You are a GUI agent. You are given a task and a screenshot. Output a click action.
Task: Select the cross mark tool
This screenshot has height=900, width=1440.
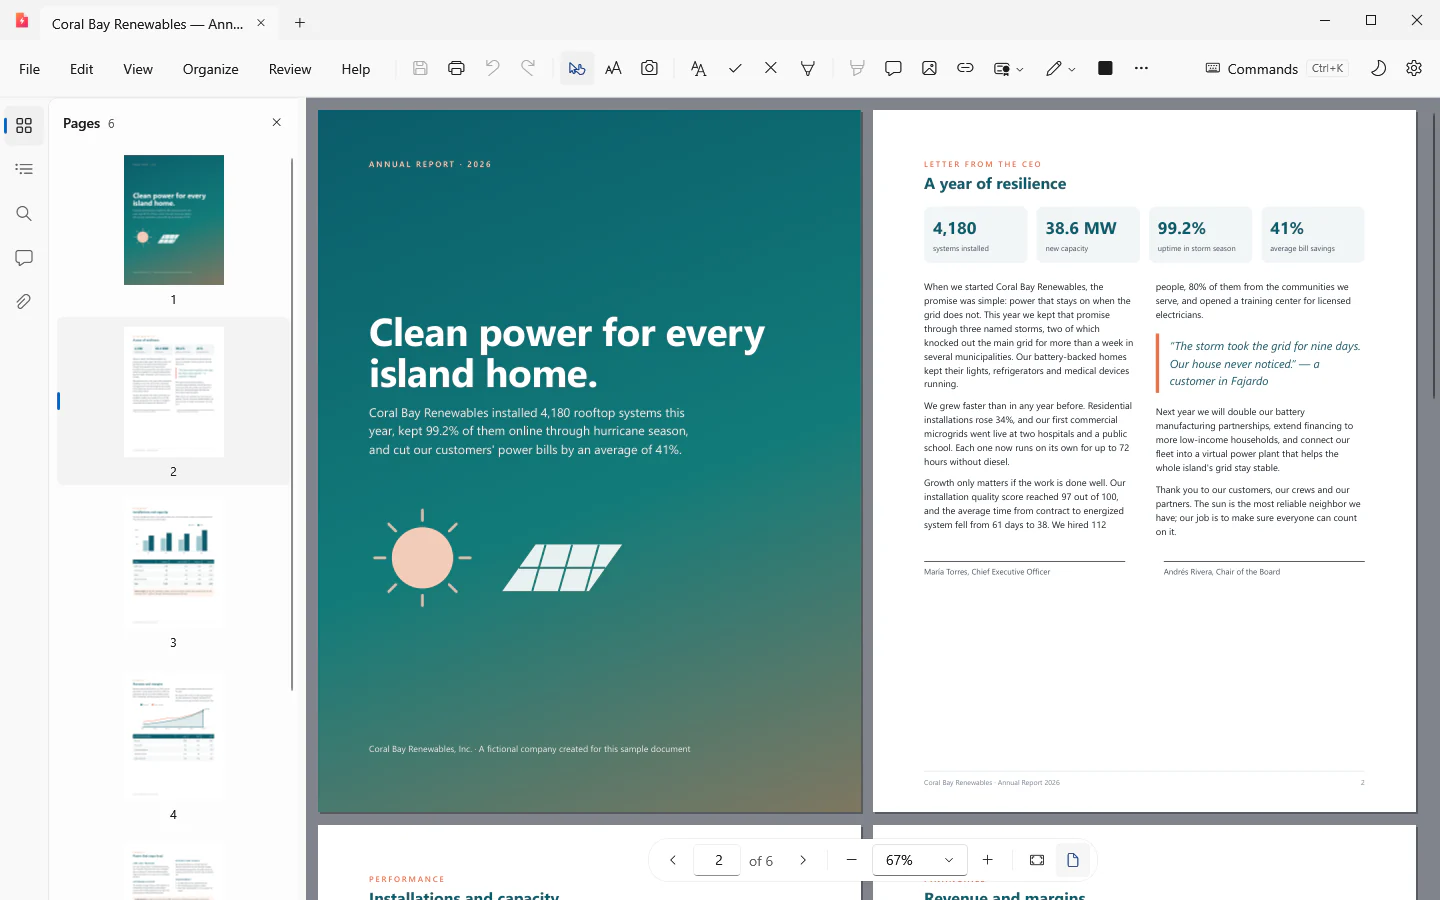pyautogui.click(x=771, y=68)
